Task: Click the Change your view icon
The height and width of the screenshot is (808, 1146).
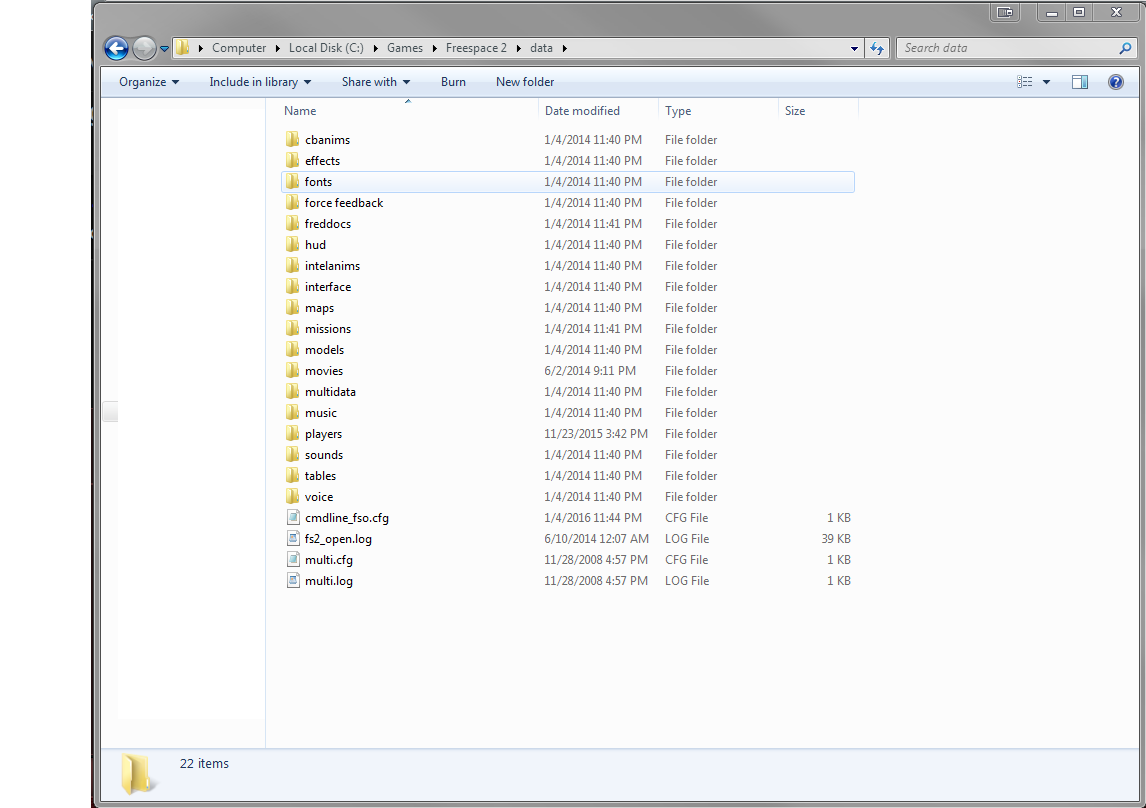Action: tap(1025, 82)
